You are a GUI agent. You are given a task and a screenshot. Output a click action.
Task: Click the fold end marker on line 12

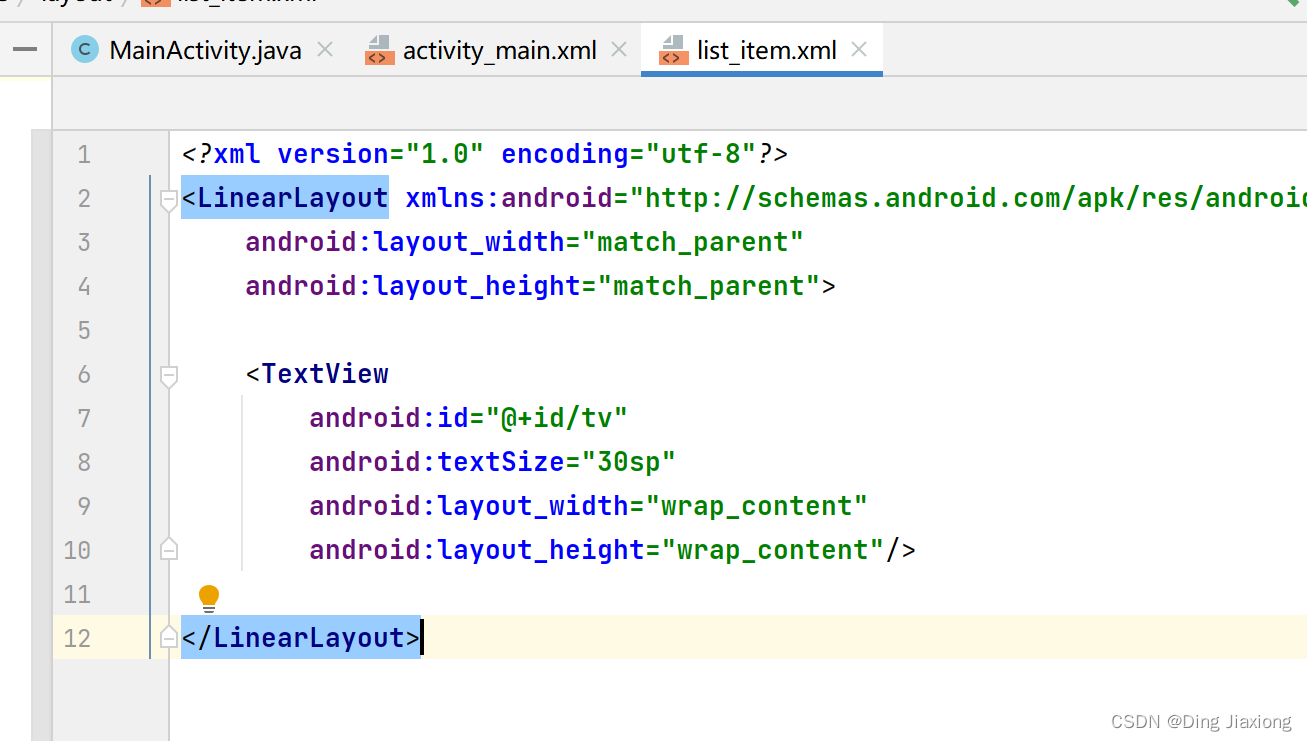[169, 638]
